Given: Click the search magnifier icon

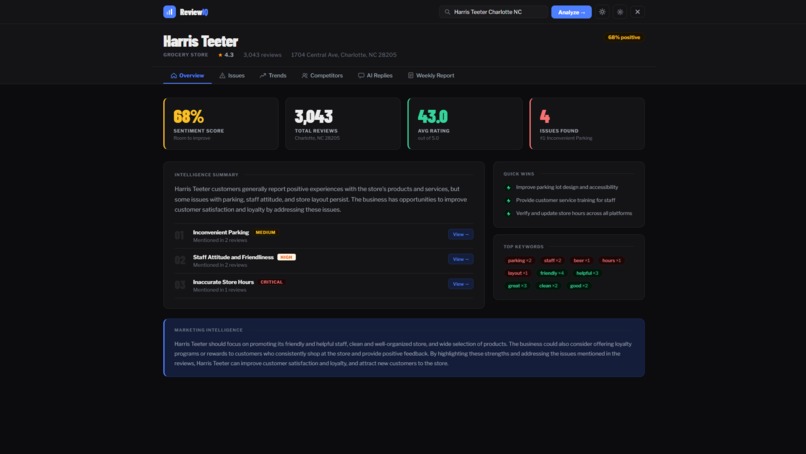Looking at the screenshot, I should click(447, 12).
